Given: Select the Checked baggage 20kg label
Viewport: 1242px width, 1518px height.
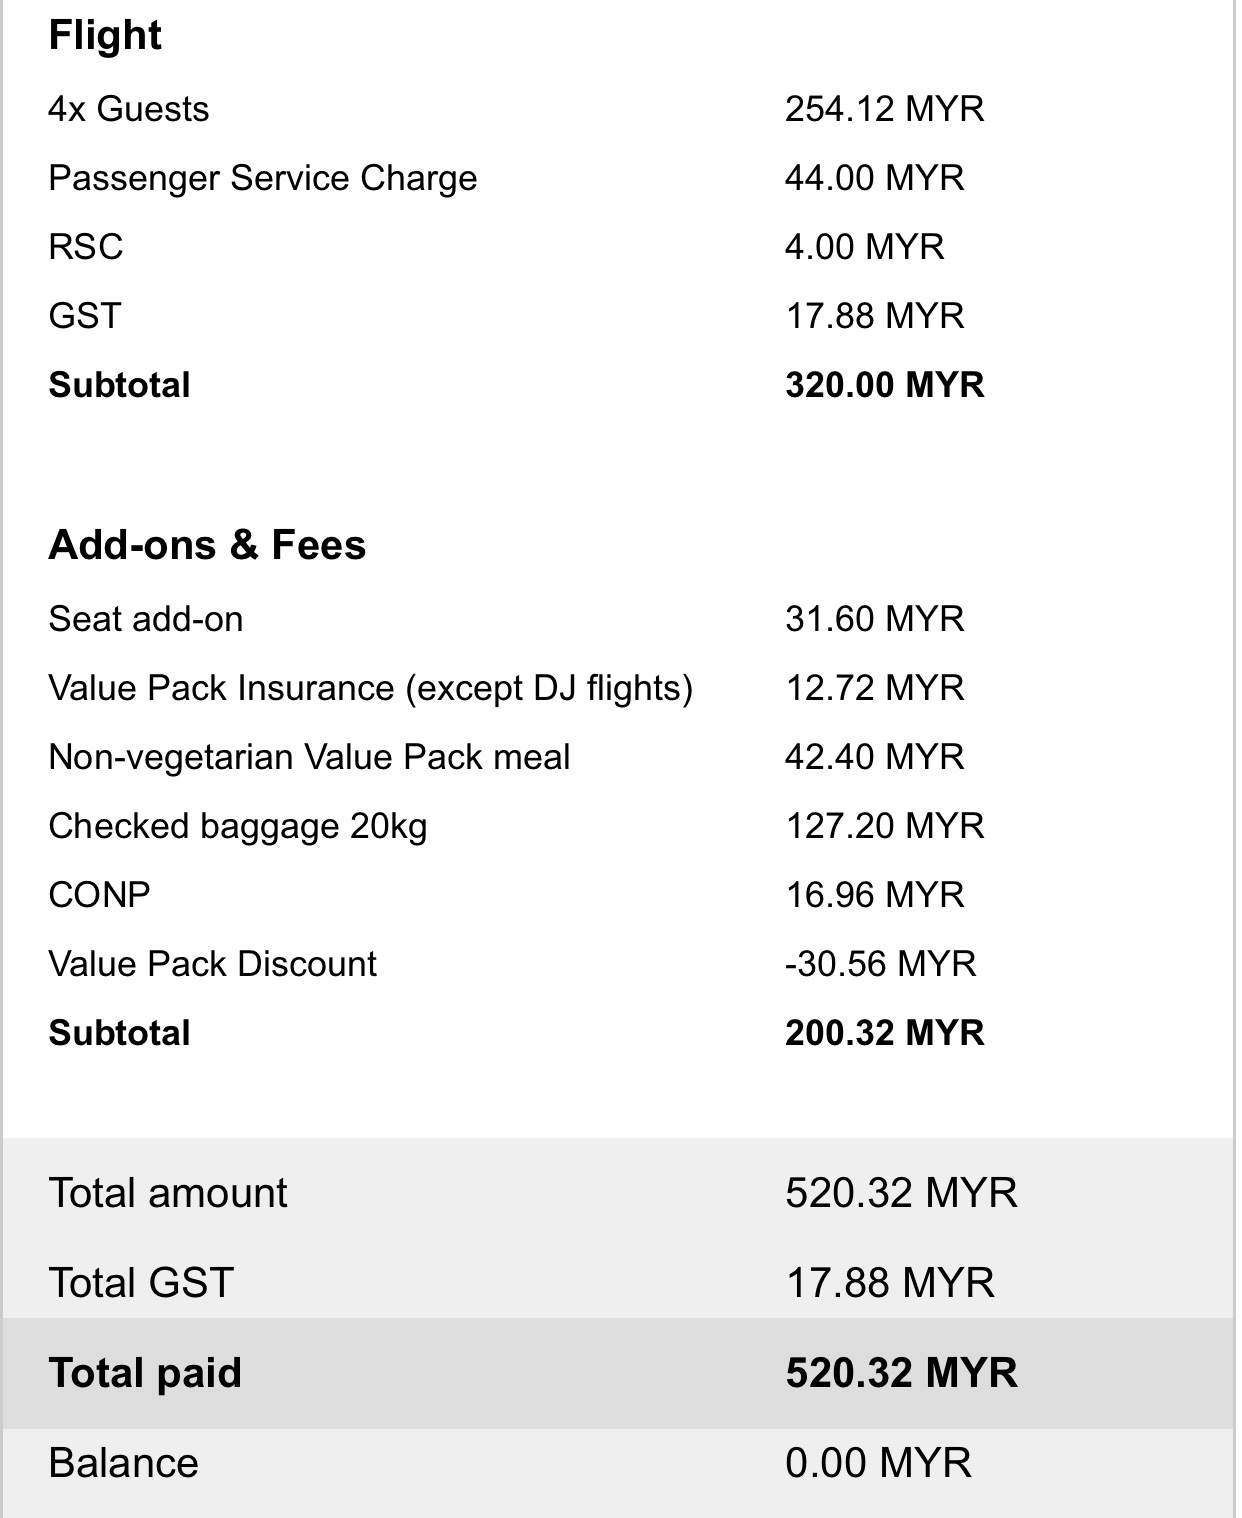Looking at the screenshot, I should point(238,826).
